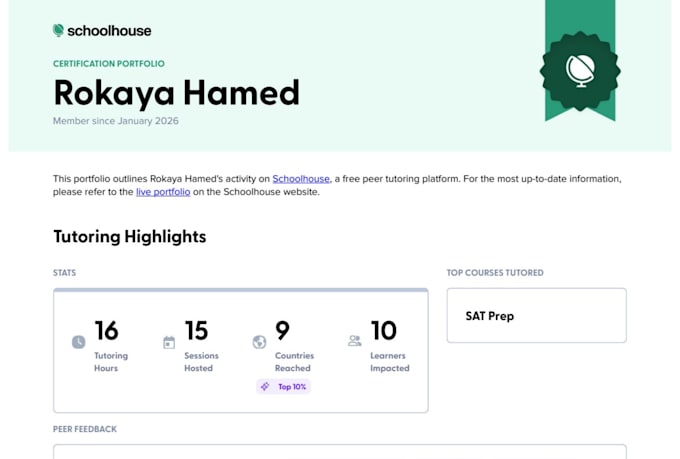Click the schoolhouse wordmark text

(109, 31)
